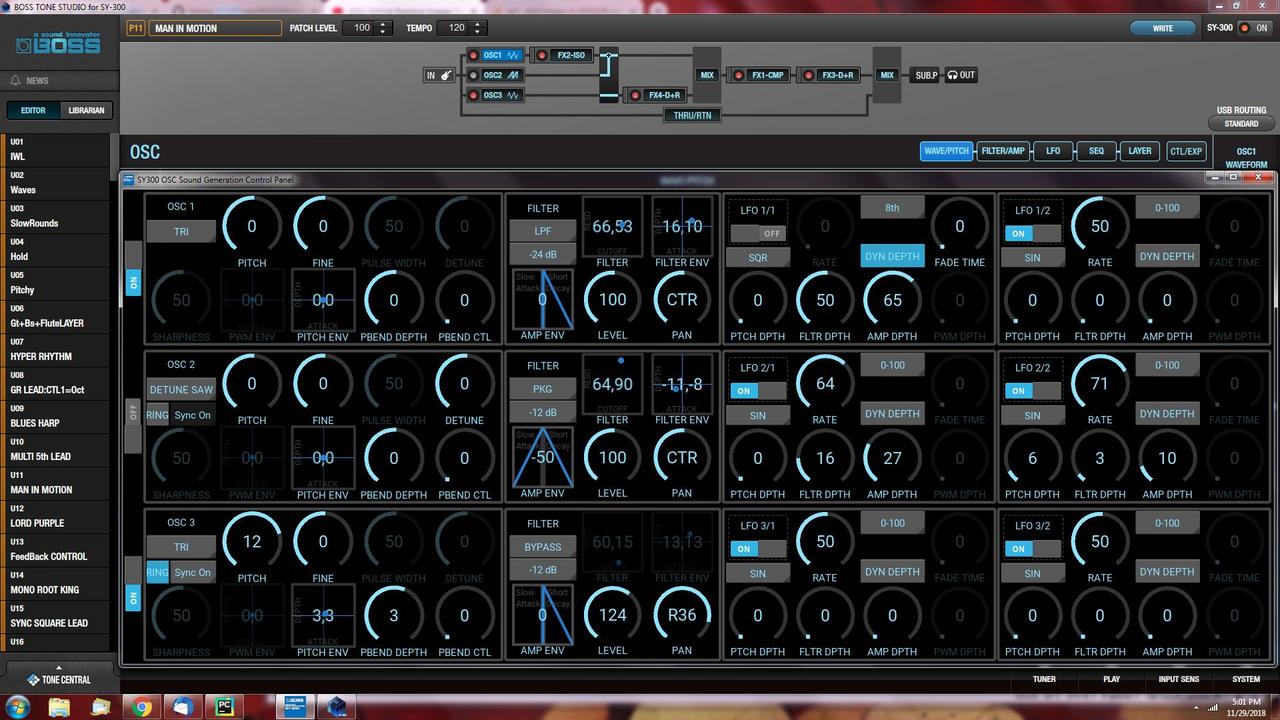Open OSC 3 BYPASS filter type selector
The height and width of the screenshot is (720, 1280).
[543, 547]
